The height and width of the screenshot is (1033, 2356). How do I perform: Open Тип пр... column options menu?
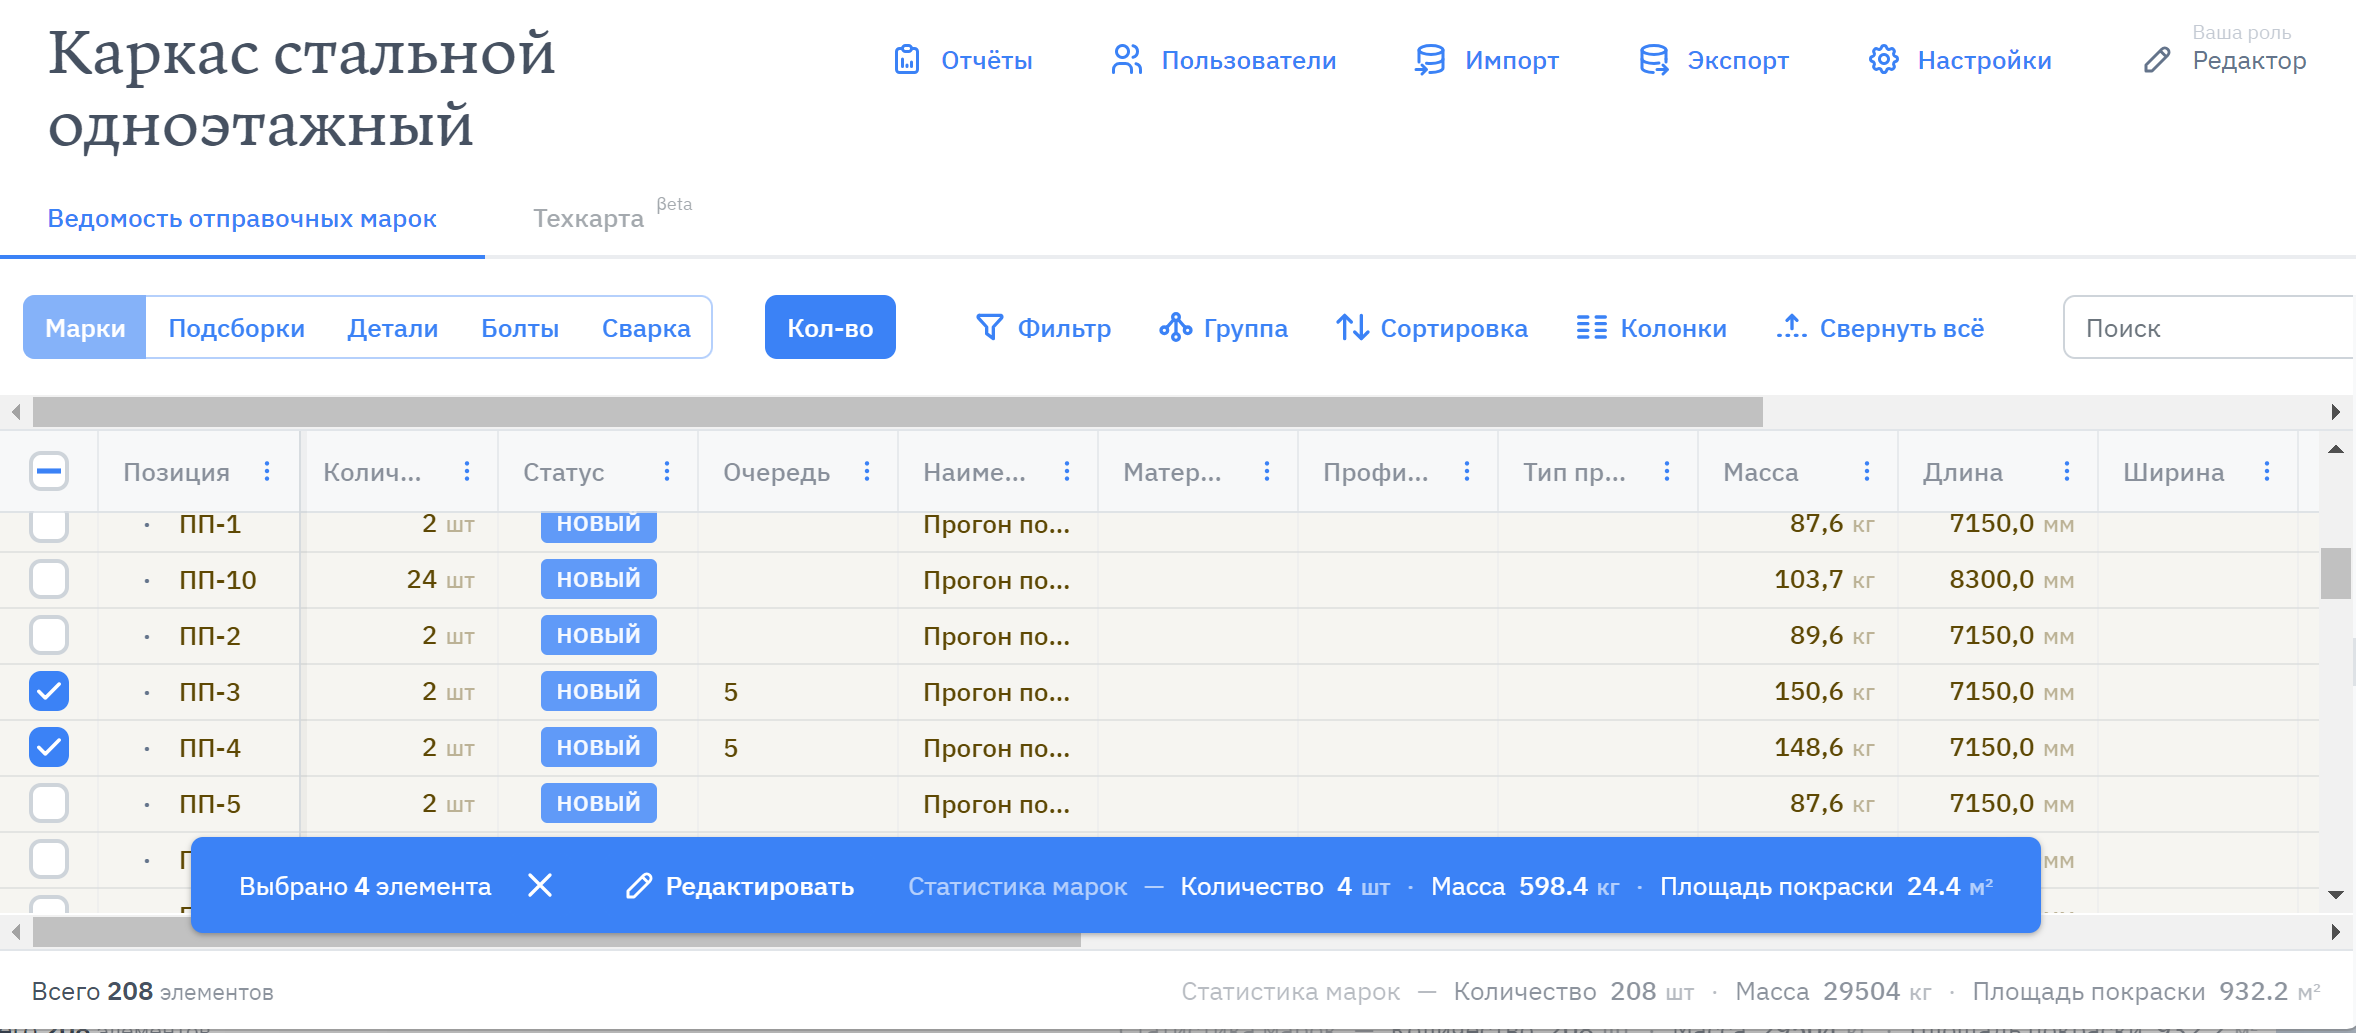(x=1667, y=471)
